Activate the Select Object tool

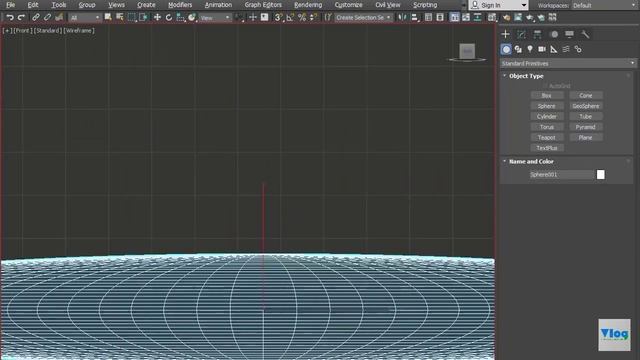click(108, 18)
